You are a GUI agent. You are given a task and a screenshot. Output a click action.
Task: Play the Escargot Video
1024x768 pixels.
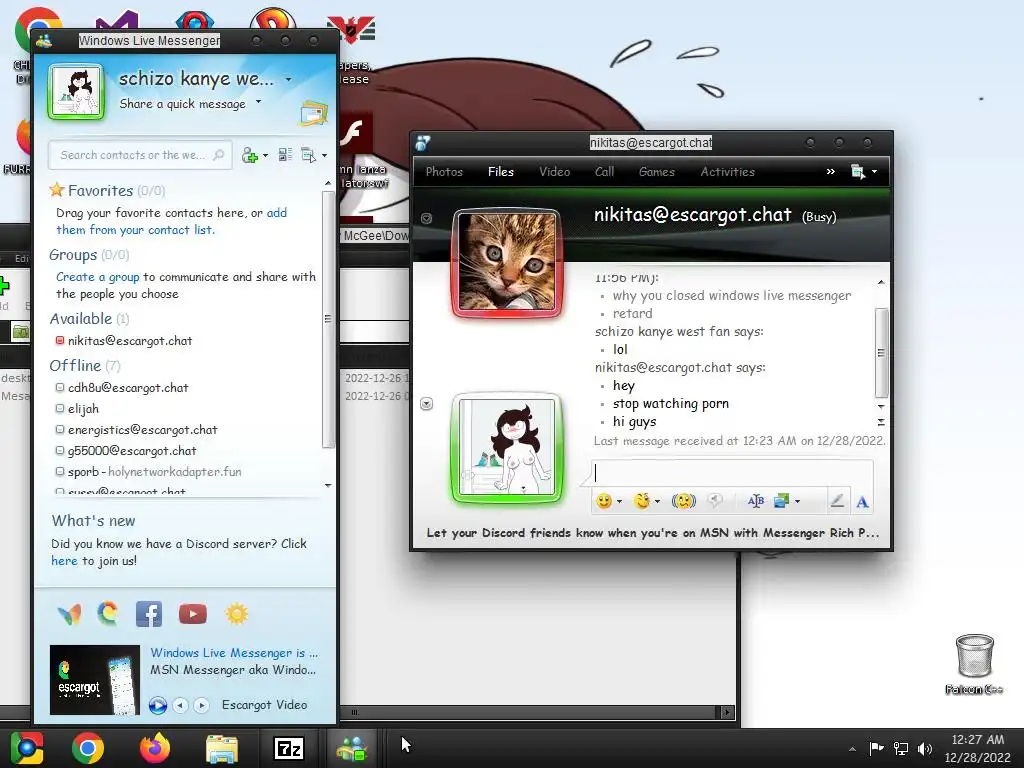[x=157, y=705]
